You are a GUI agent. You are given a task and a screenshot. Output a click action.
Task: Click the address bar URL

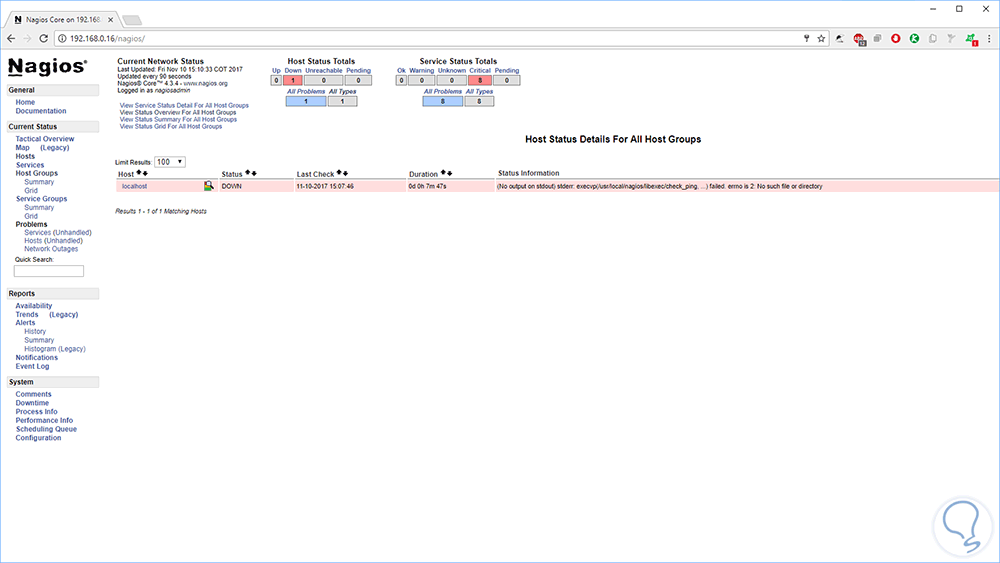click(107, 38)
